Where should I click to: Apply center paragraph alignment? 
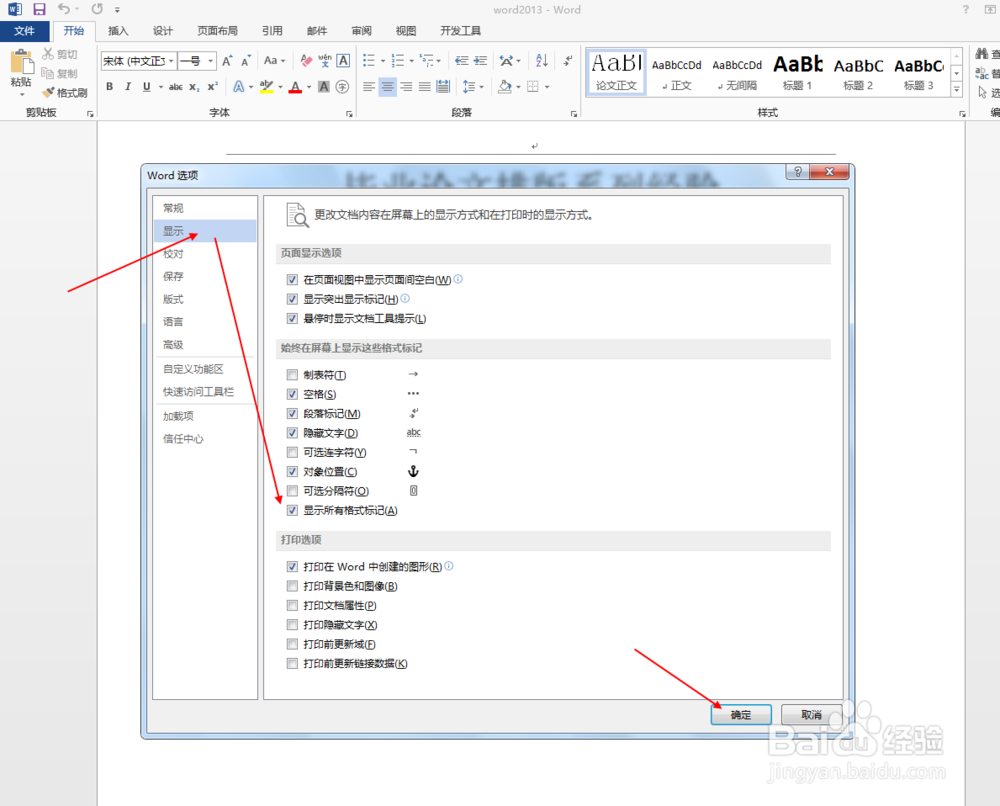386,88
